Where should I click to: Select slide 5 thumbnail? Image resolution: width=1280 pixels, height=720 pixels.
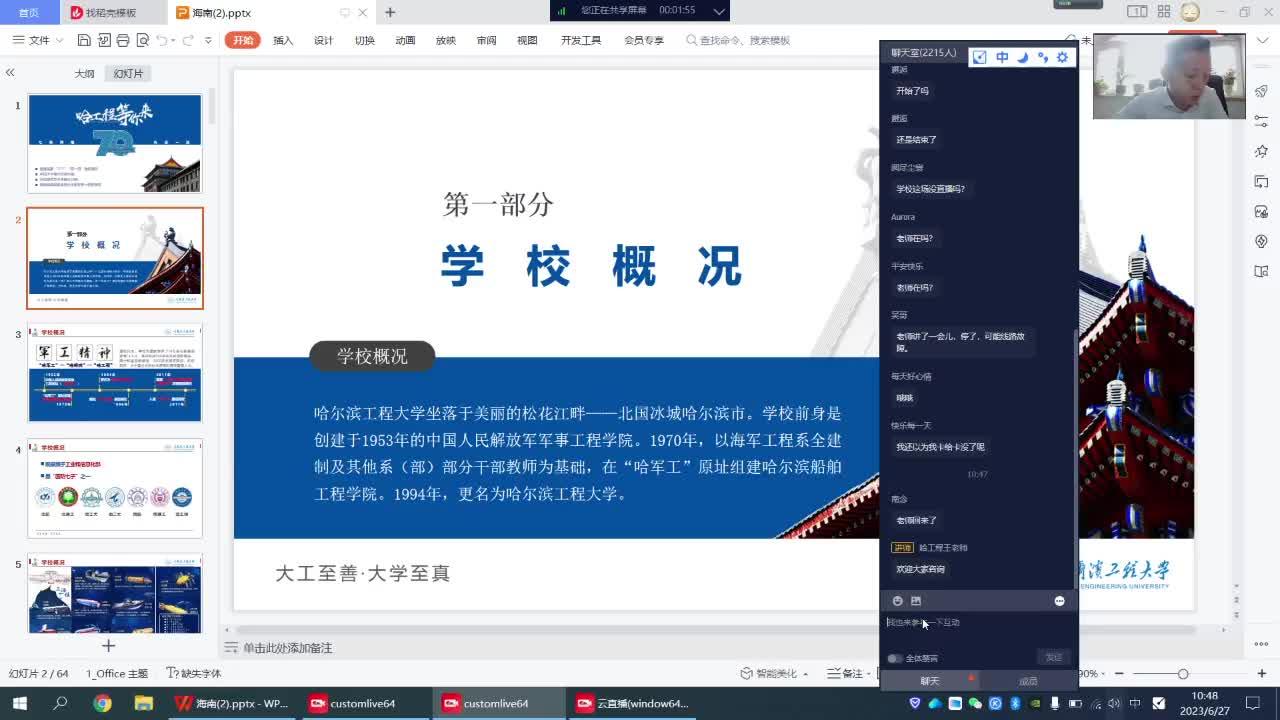pos(115,594)
